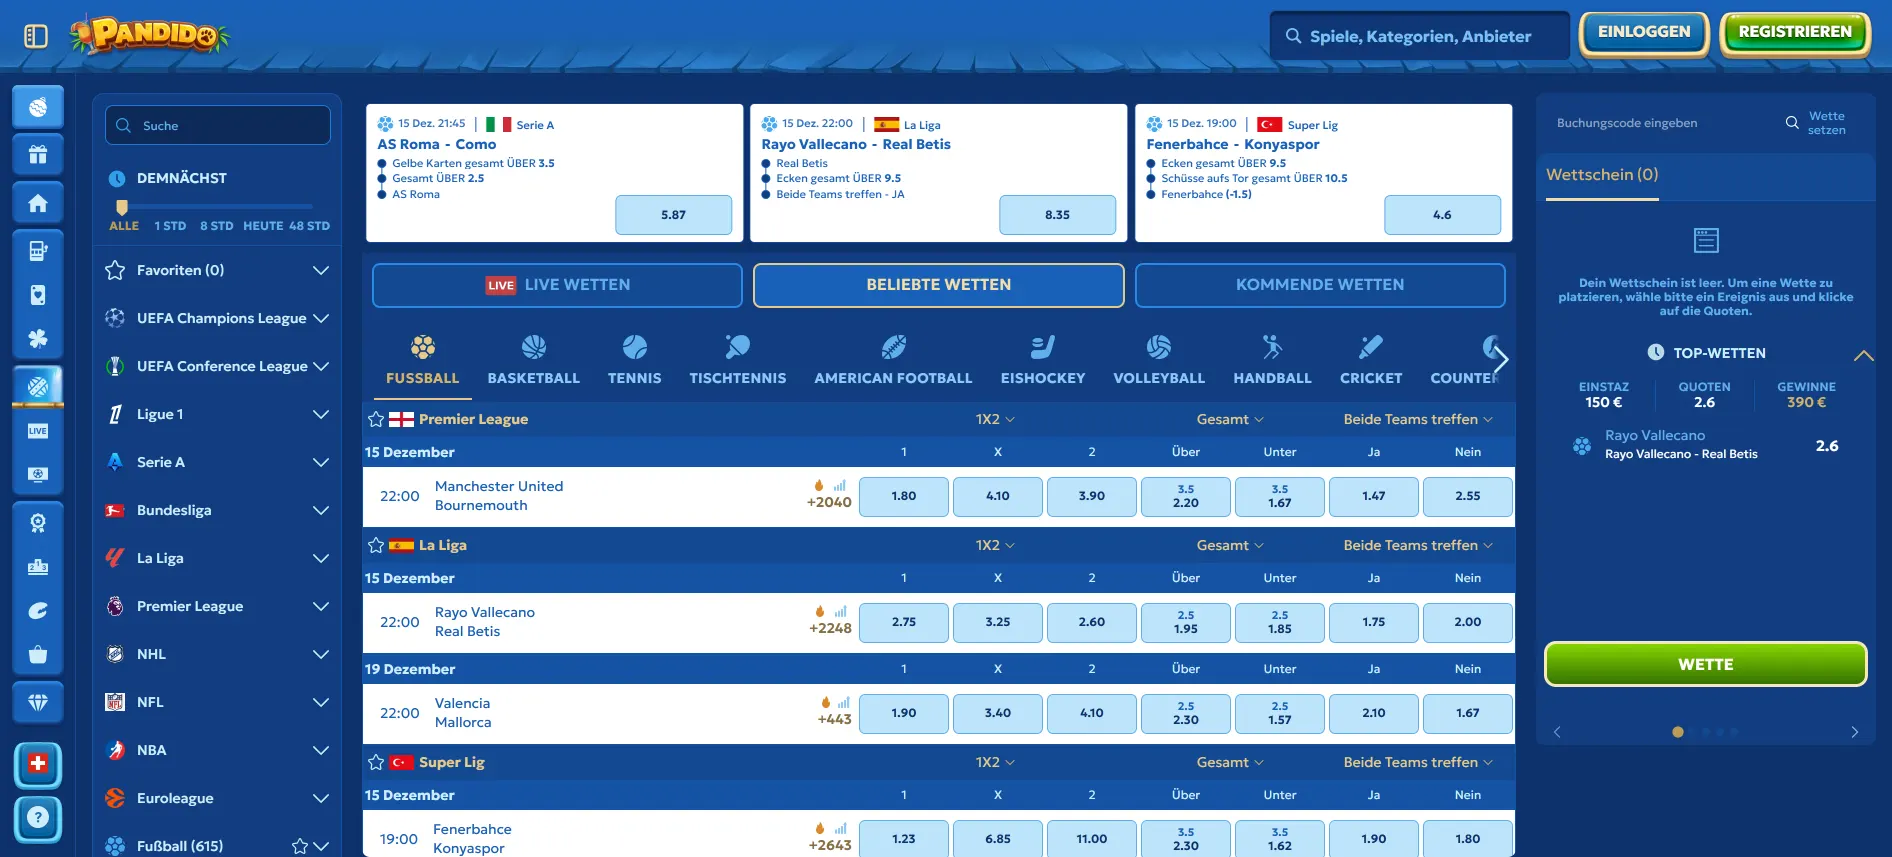Click the diamond VIP icon in sidebar
This screenshot has width=1892, height=857.
pos(38,703)
